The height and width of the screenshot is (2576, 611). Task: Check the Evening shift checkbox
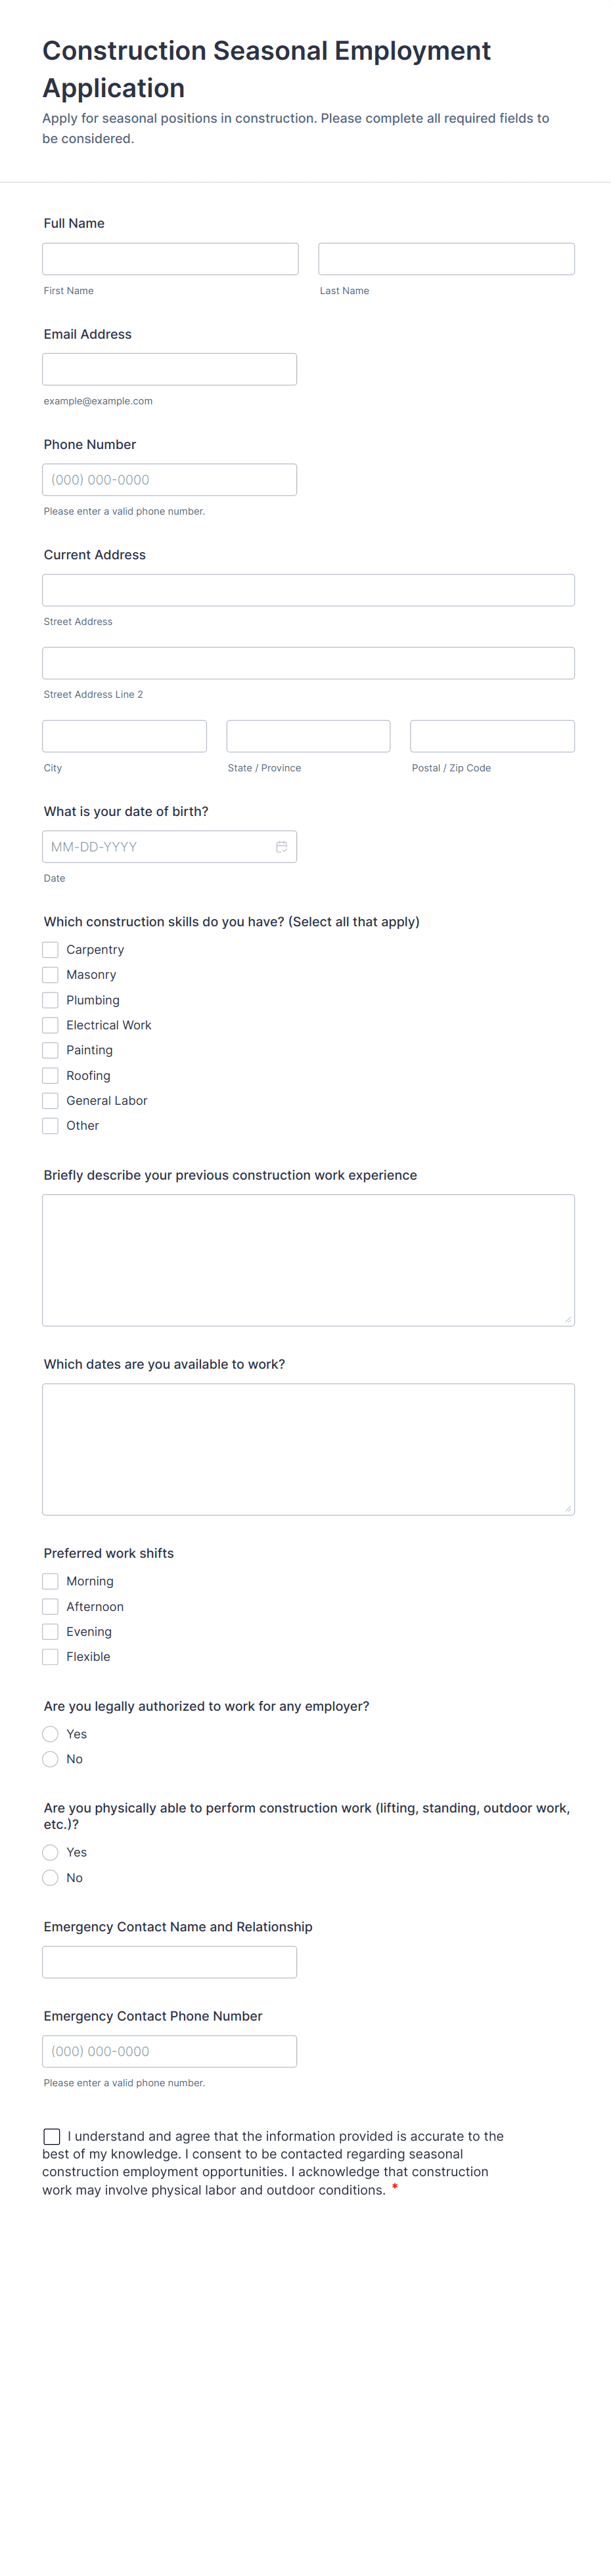(x=50, y=1631)
